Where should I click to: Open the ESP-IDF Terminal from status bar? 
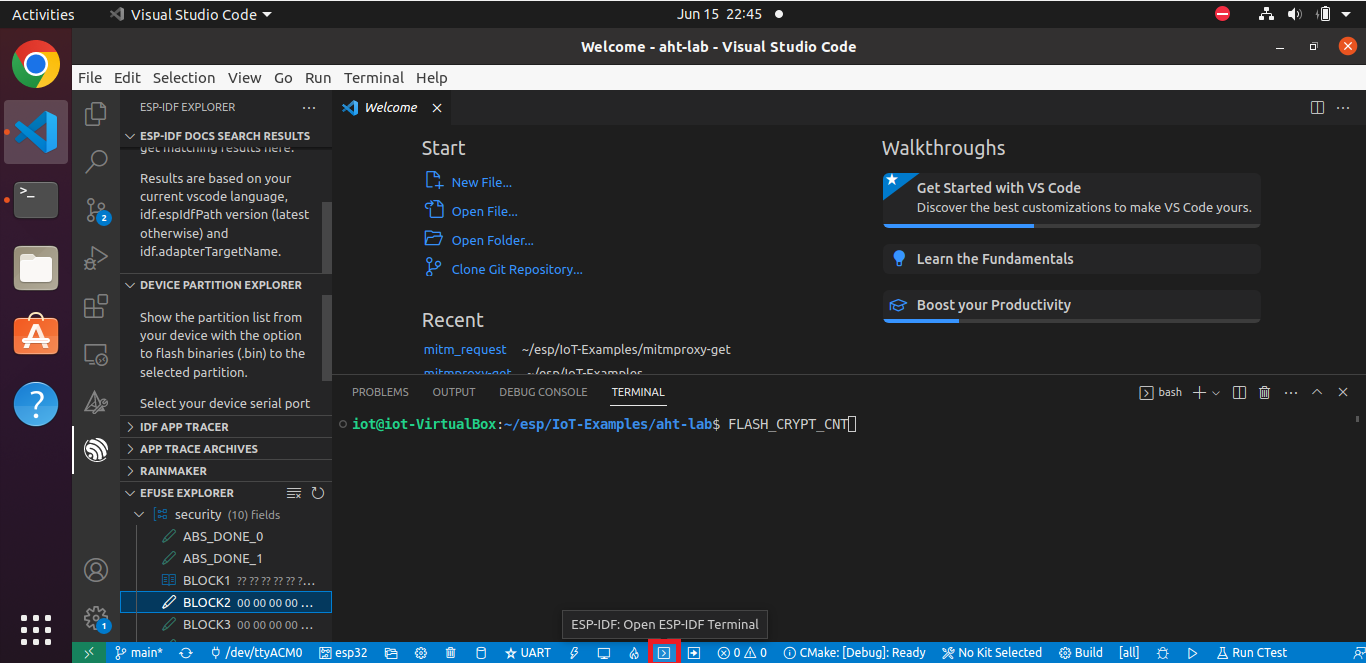click(x=664, y=653)
